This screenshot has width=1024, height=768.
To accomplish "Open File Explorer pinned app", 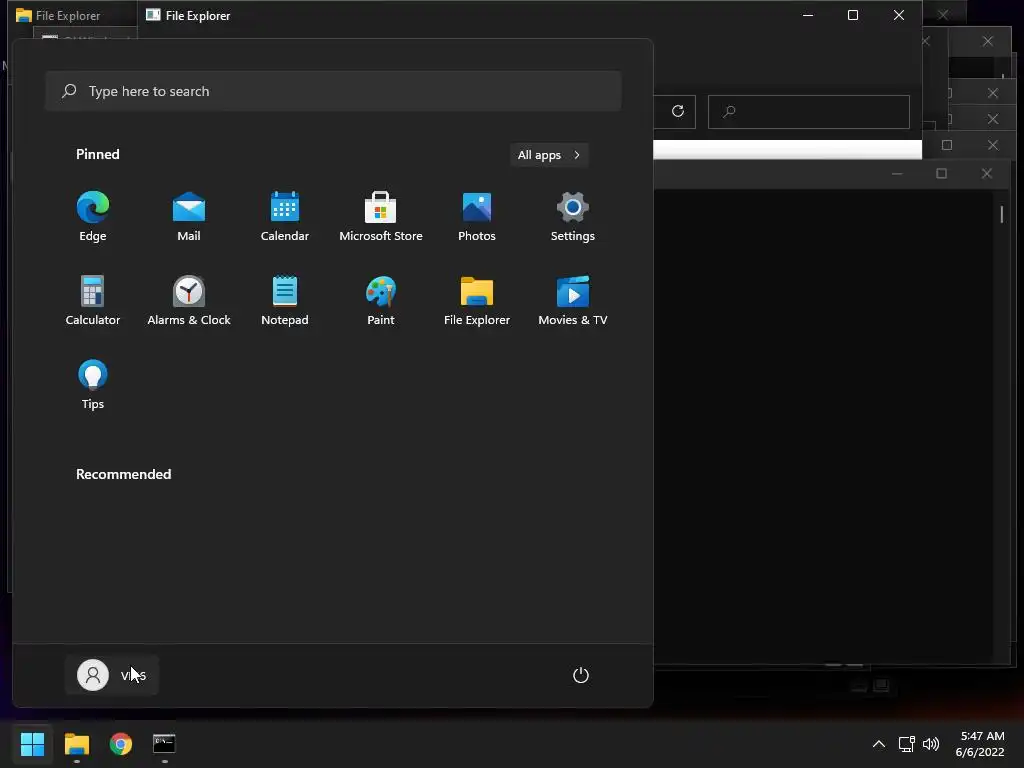I will (477, 300).
